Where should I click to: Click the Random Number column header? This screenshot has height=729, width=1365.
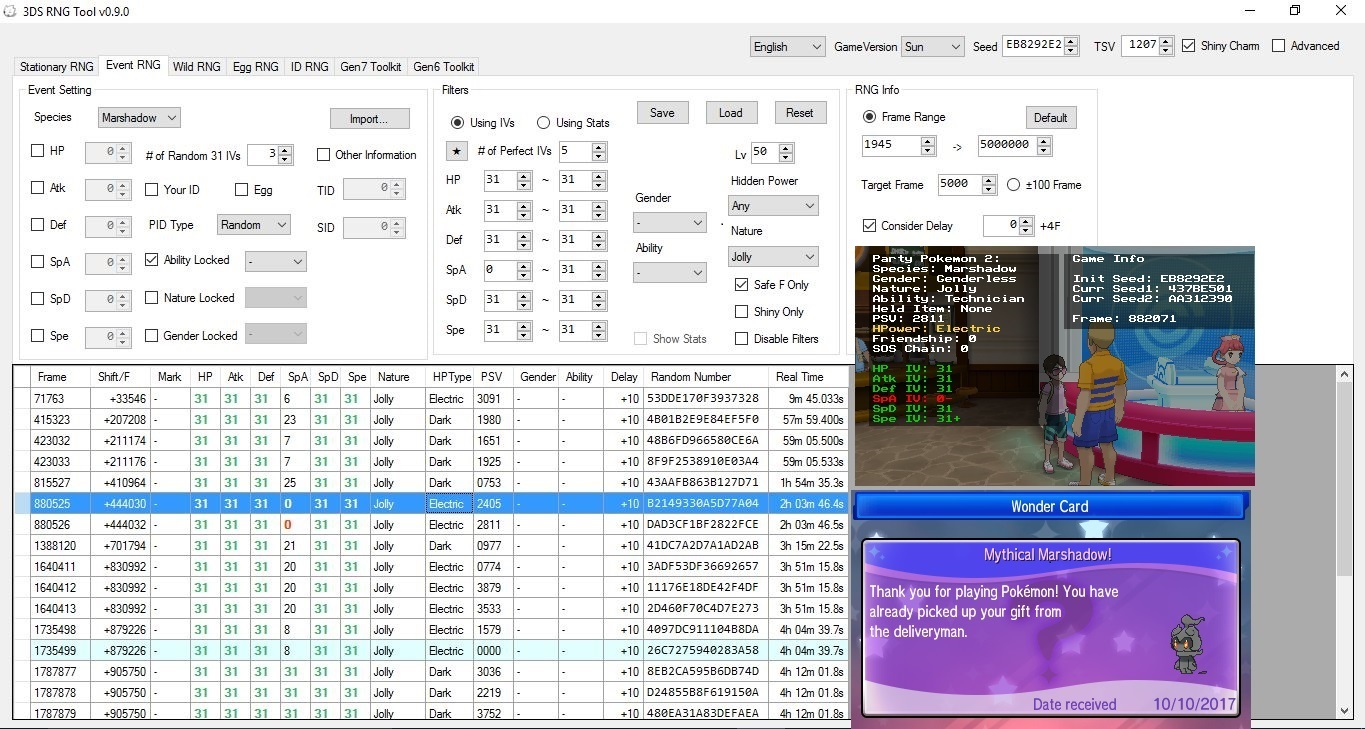(705, 377)
